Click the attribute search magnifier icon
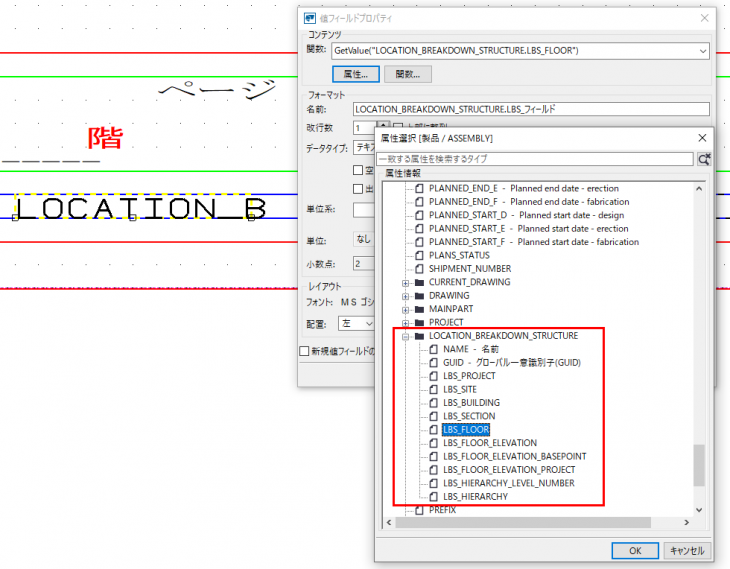The width and height of the screenshot is (730, 569). pos(704,159)
